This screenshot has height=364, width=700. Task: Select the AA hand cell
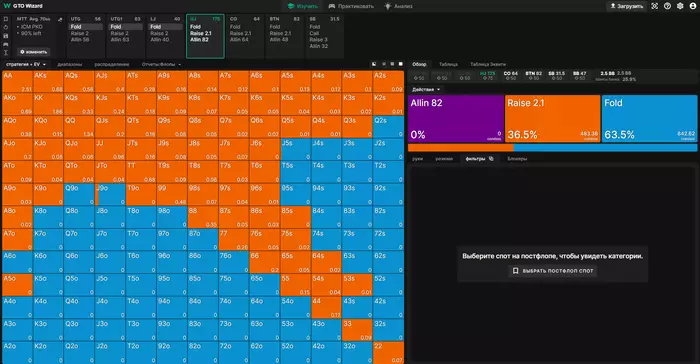(17, 82)
